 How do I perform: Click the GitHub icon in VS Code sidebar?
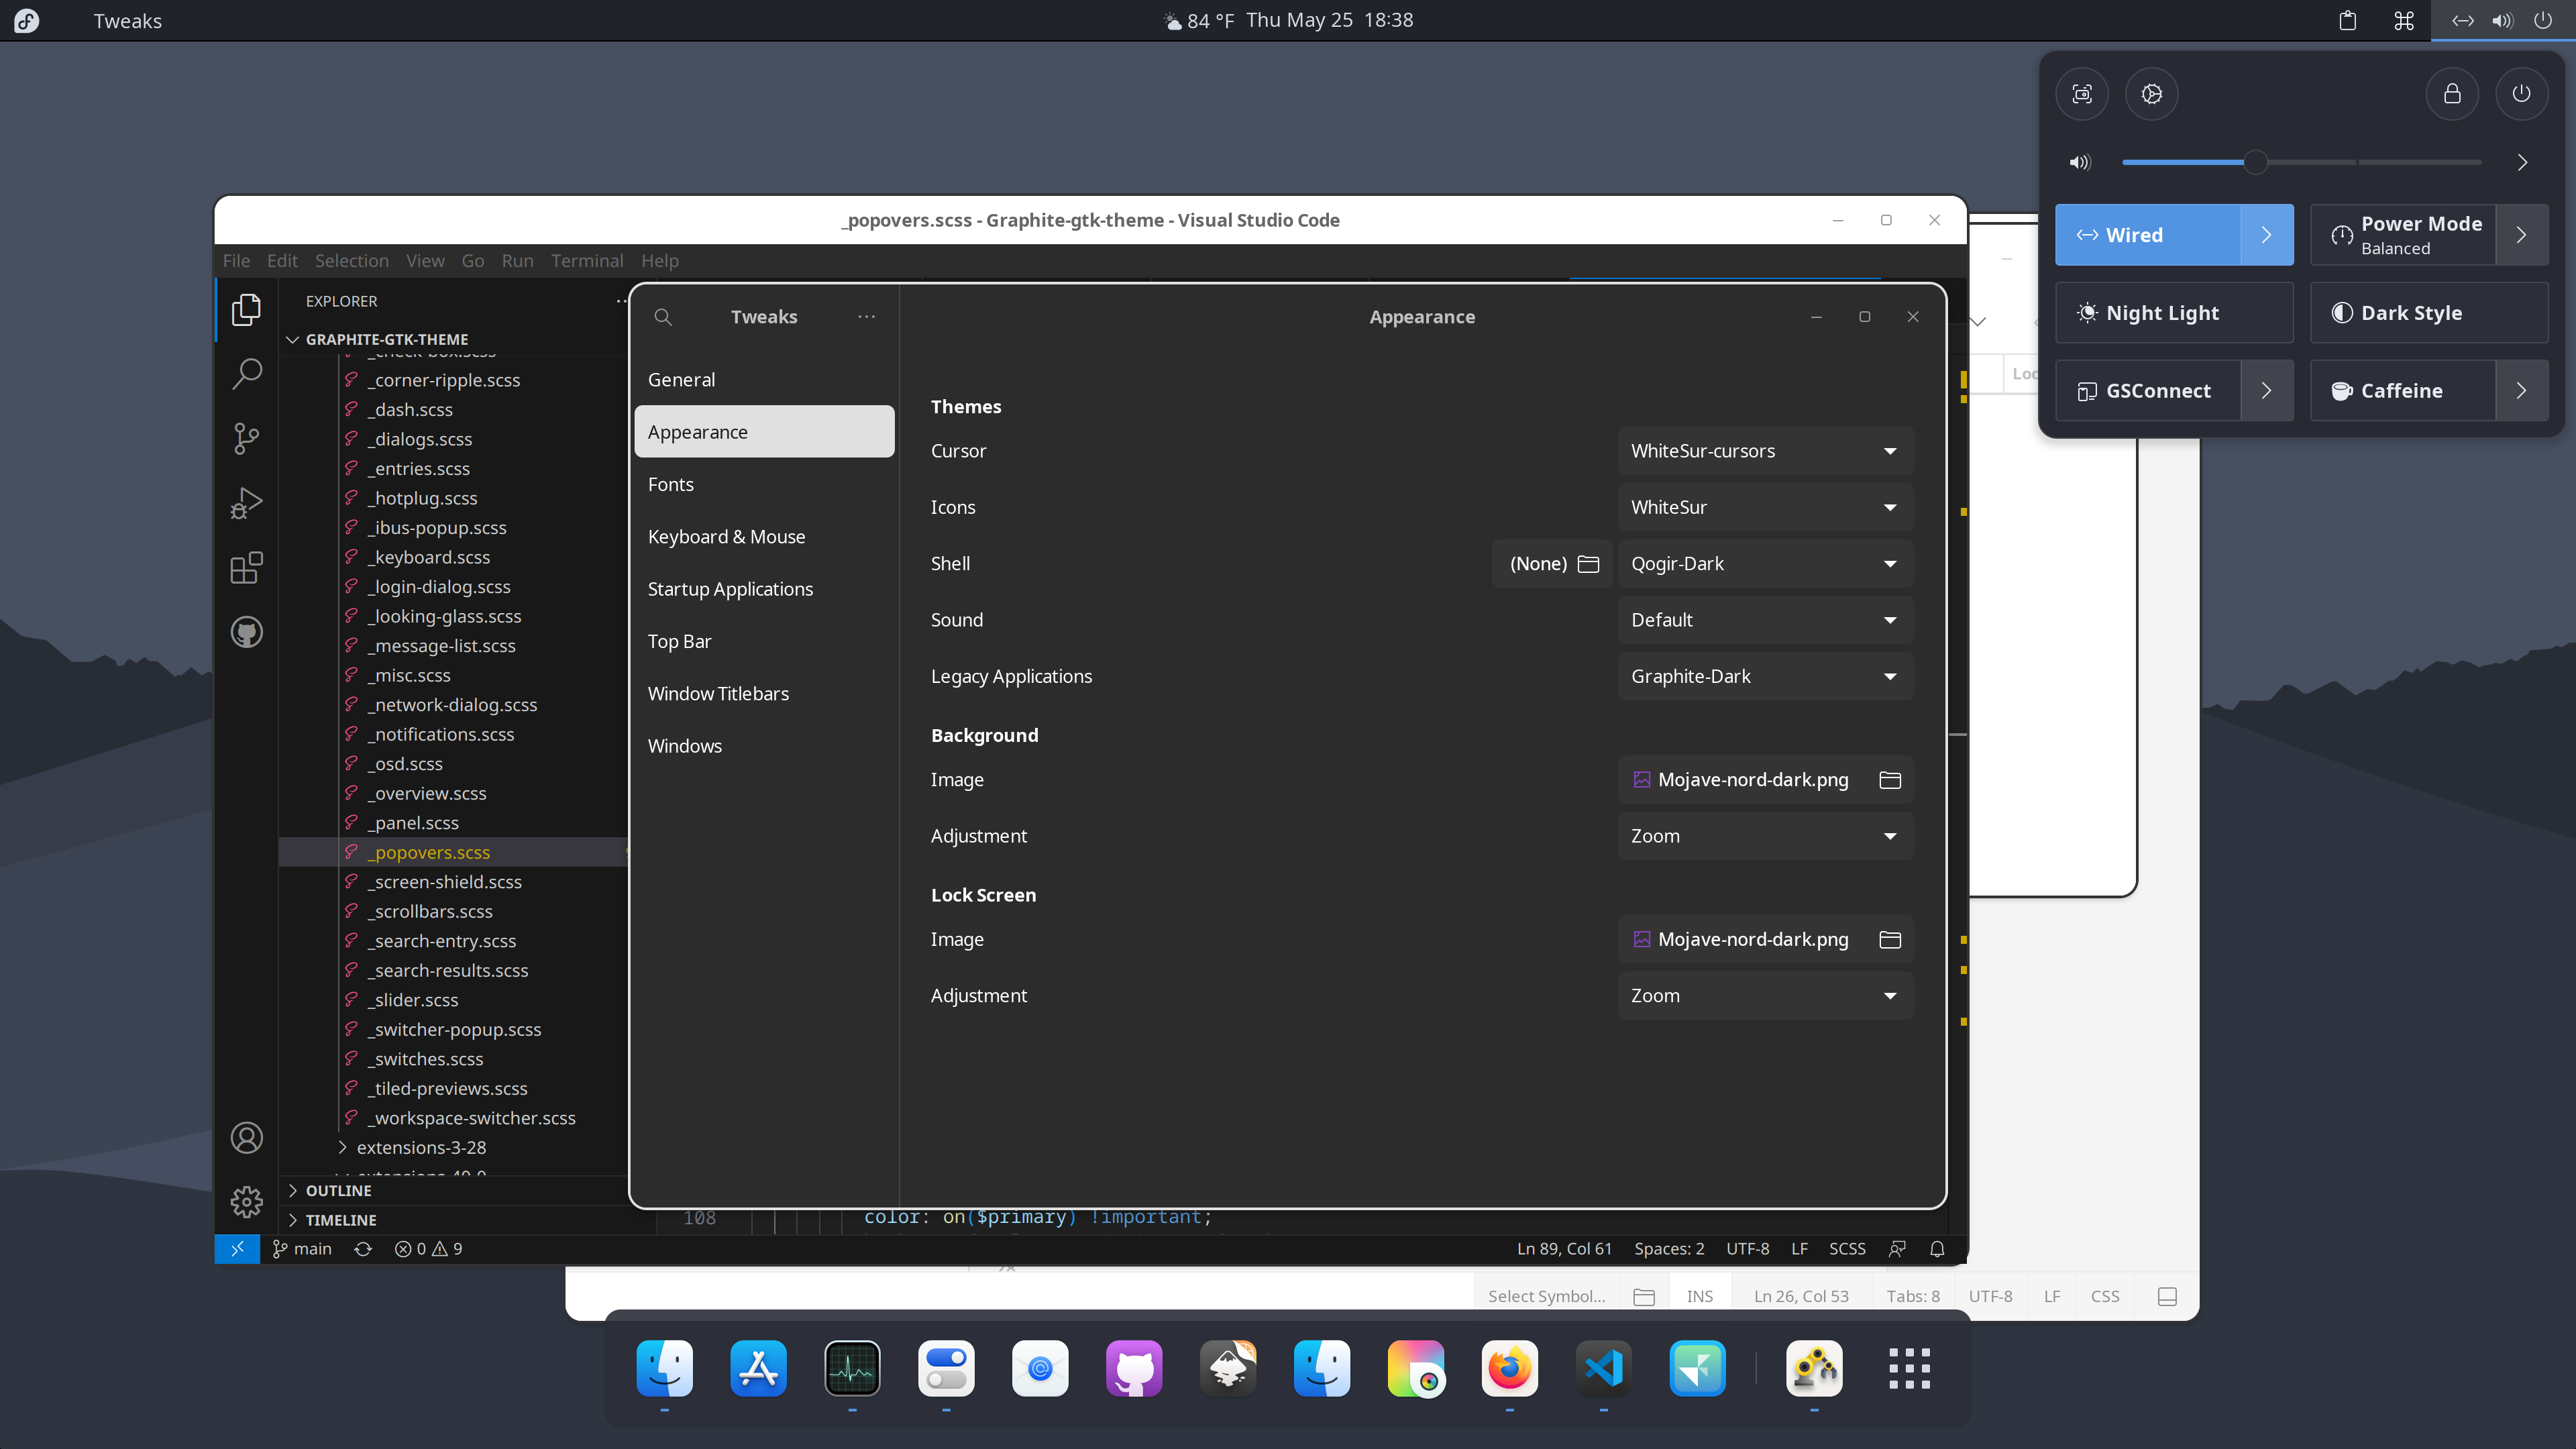(x=246, y=631)
